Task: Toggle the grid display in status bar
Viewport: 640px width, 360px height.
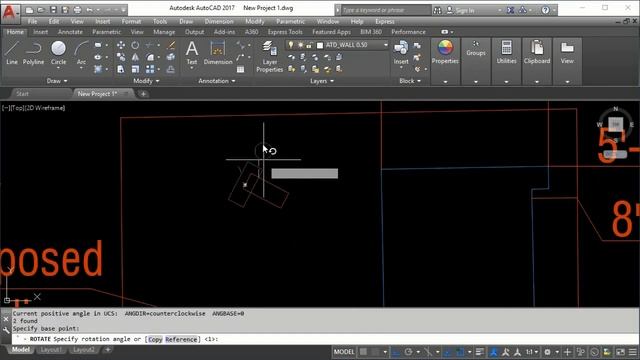Action: tap(363, 352)
